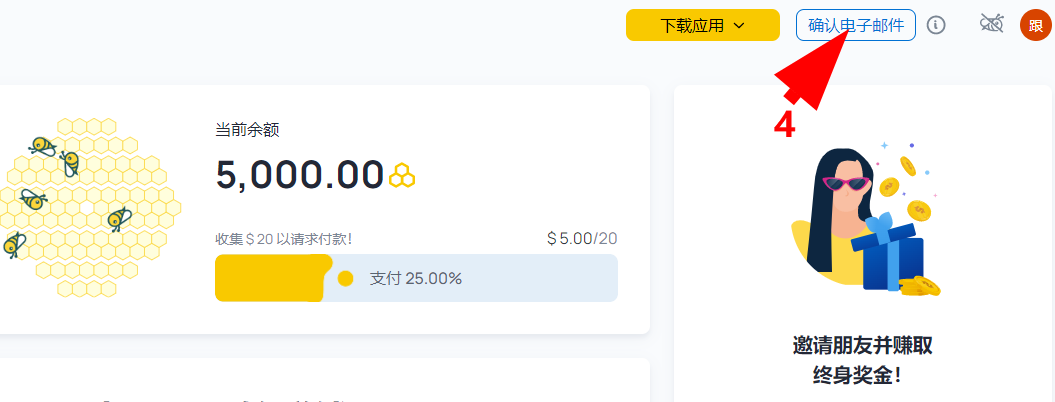
Task: Click the 收集$20以请求付款 text
Action: [x=284, y=239]
